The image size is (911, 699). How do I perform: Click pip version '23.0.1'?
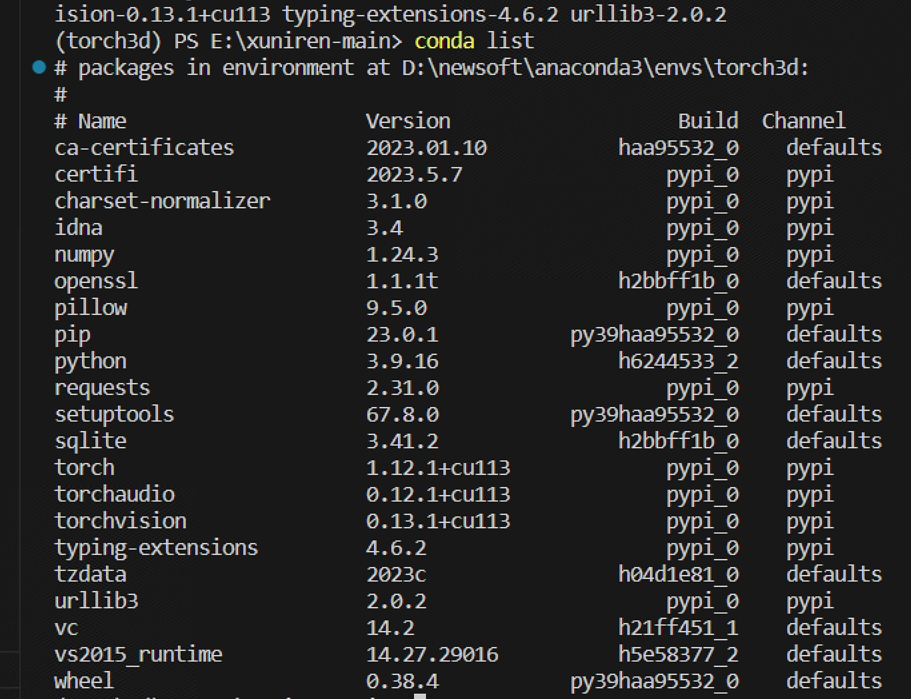[x=402, y=335]
